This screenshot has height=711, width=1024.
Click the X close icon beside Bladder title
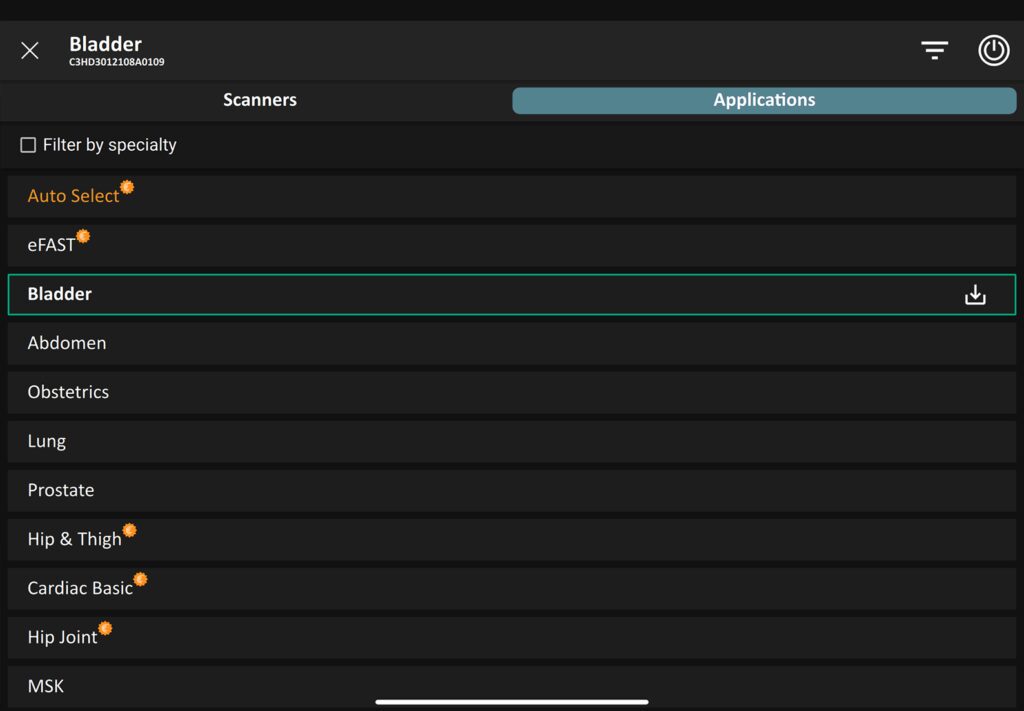pos(30,51)
